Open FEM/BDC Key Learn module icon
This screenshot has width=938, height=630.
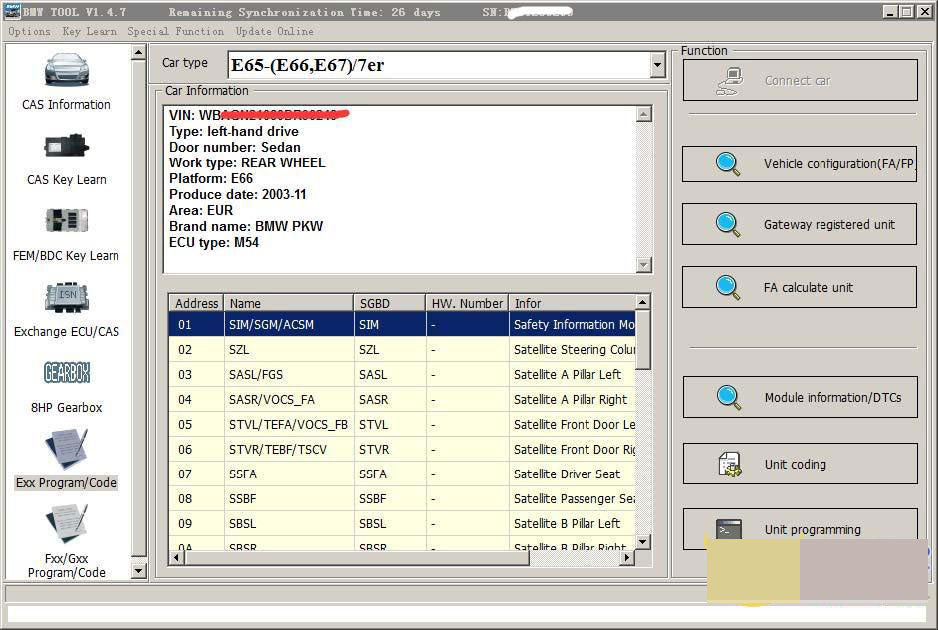pyautogui.click(x=66, y=221)
